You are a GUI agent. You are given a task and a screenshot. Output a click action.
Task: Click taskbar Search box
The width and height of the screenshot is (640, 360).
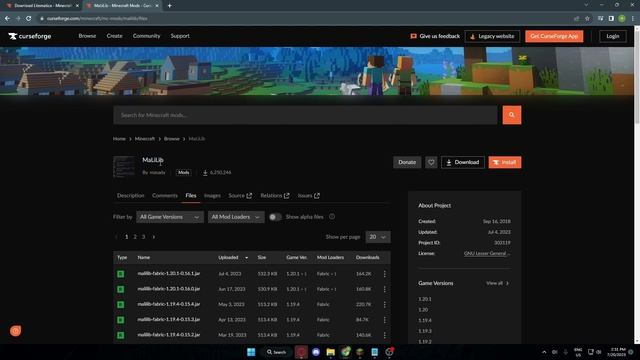tap(276, 352)
